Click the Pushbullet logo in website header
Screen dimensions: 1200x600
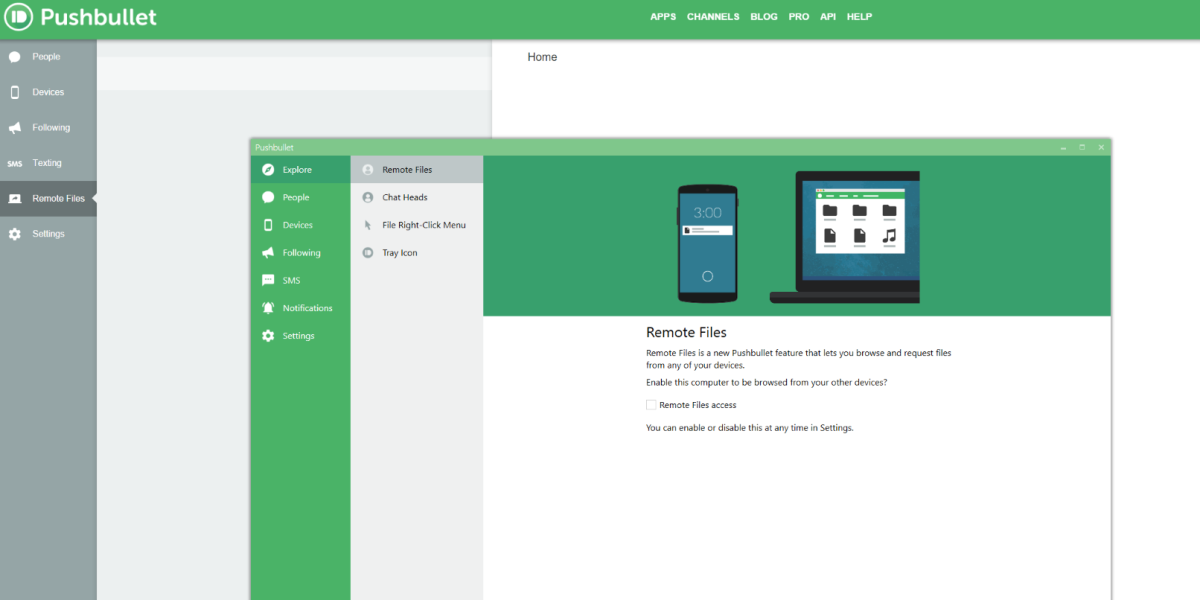click(x=82, y=17)
